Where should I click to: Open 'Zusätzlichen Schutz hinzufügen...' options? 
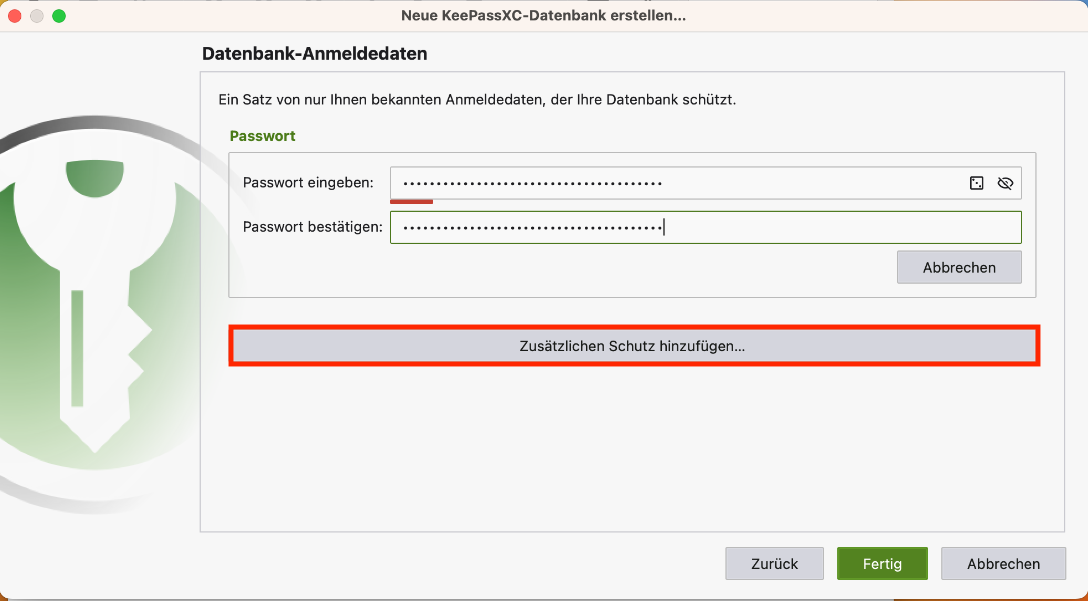tap(634, 346)
